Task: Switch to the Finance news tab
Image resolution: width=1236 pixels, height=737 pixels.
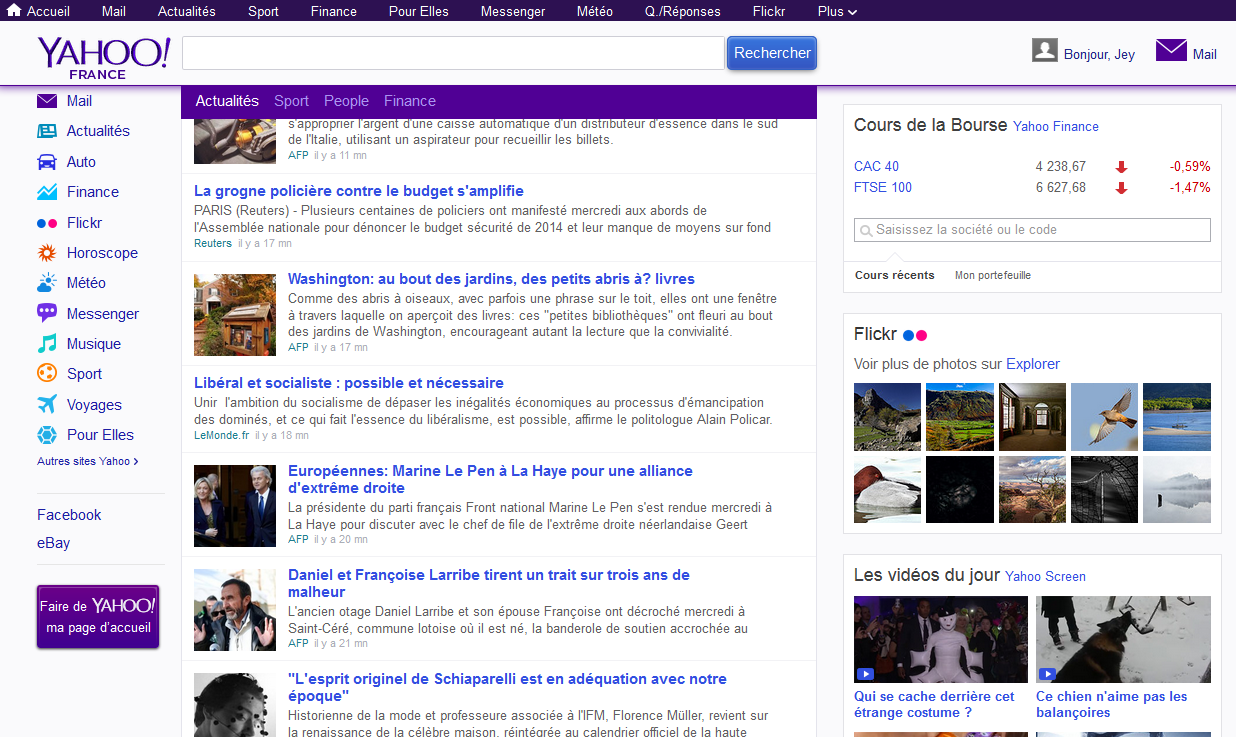Action: tap(410, 101)
